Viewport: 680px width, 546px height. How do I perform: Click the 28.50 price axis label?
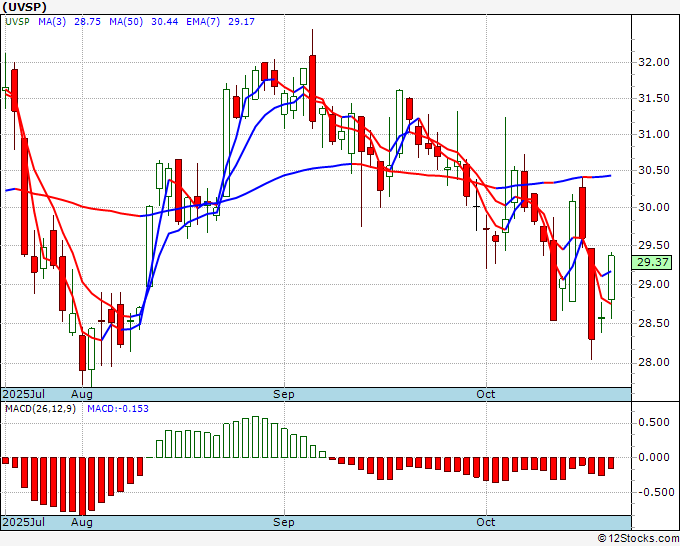pos(654,324)
